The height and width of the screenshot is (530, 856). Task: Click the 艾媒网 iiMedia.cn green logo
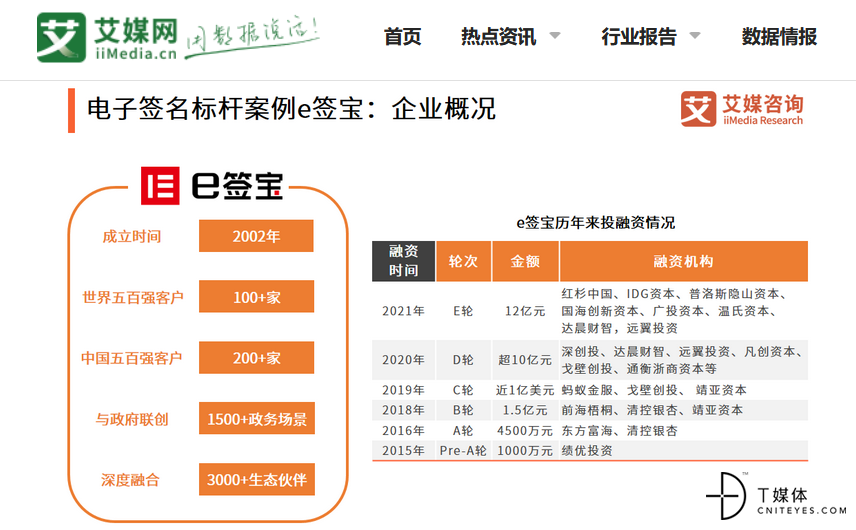[x=107, y=37]
